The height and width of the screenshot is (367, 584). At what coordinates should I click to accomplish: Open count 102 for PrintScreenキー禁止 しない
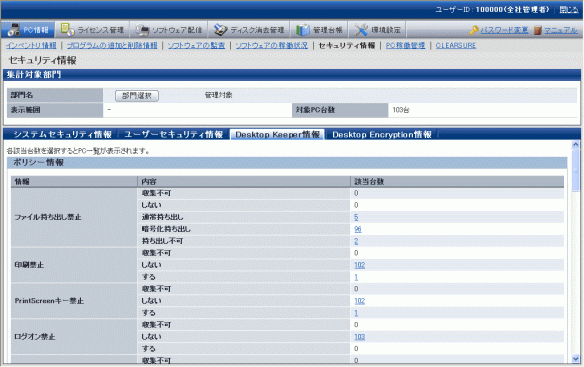[x=359, y=301]
